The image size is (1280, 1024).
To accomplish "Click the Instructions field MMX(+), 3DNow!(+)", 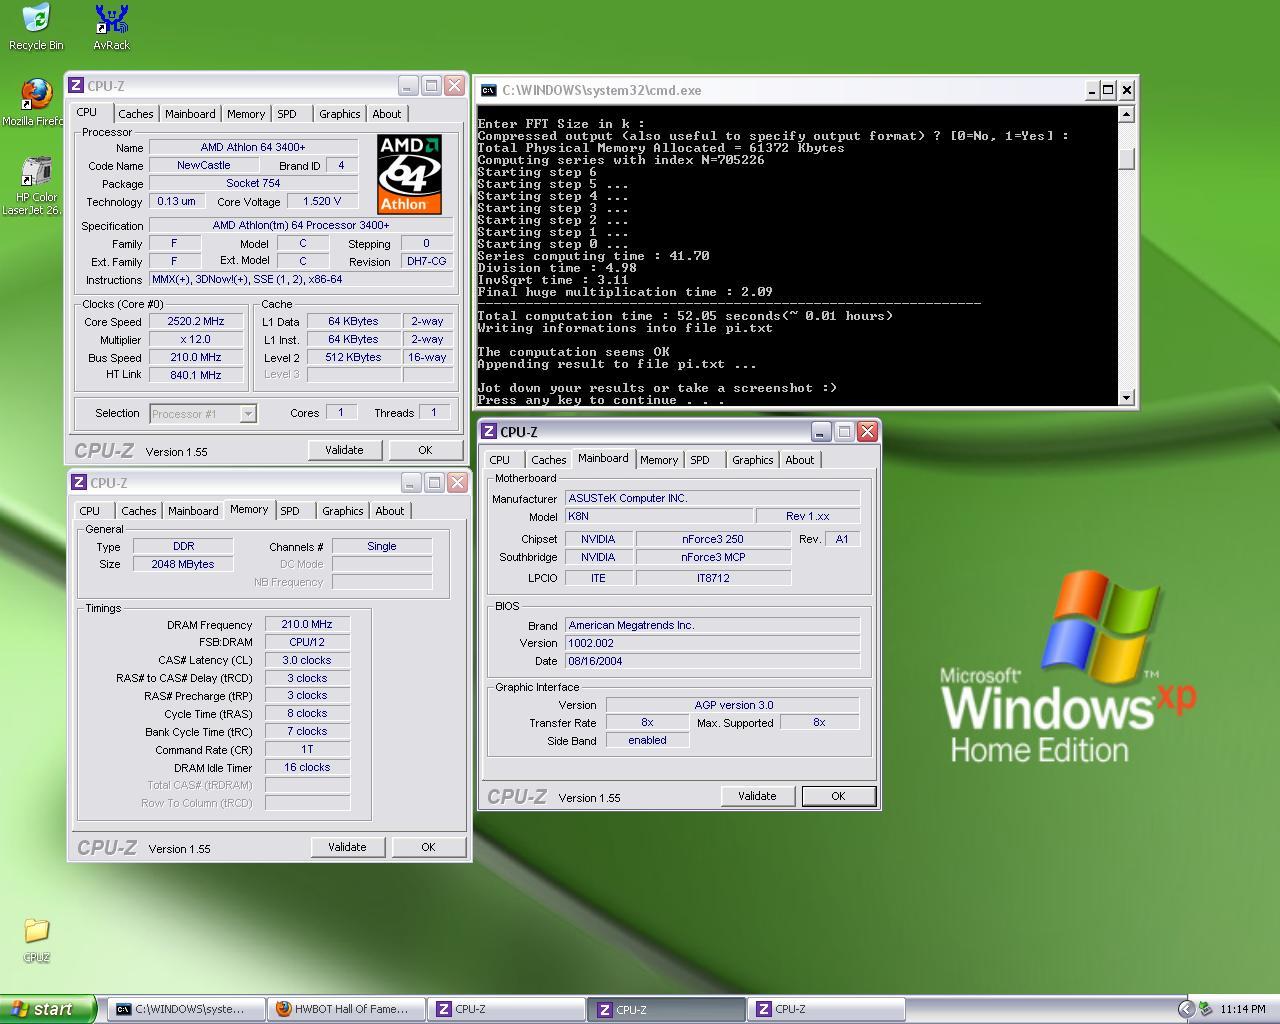I will 300,280.
